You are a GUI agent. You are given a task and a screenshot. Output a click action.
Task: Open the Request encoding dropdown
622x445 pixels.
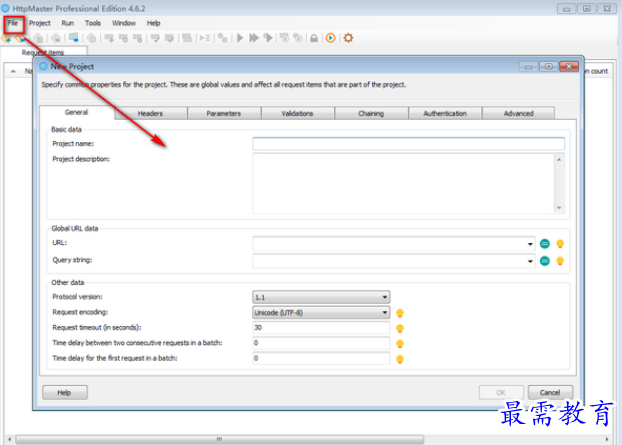tap(321, 313)
